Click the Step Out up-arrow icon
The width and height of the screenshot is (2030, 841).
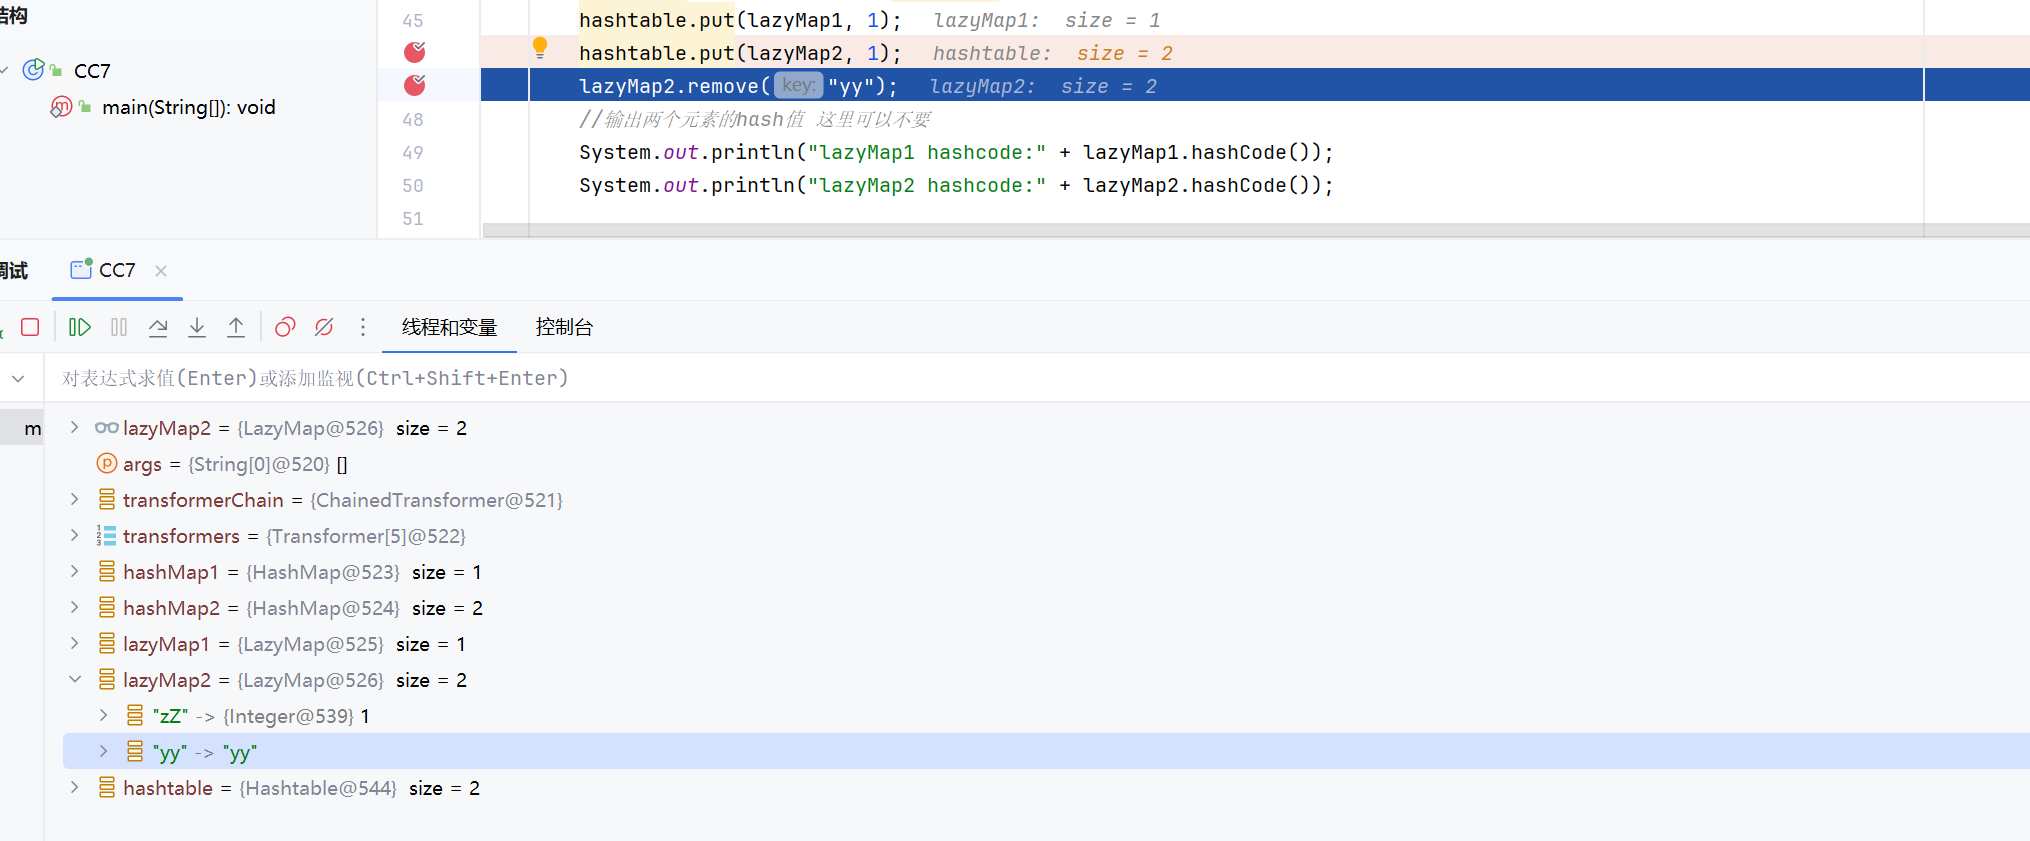click(x=236, y=327)
